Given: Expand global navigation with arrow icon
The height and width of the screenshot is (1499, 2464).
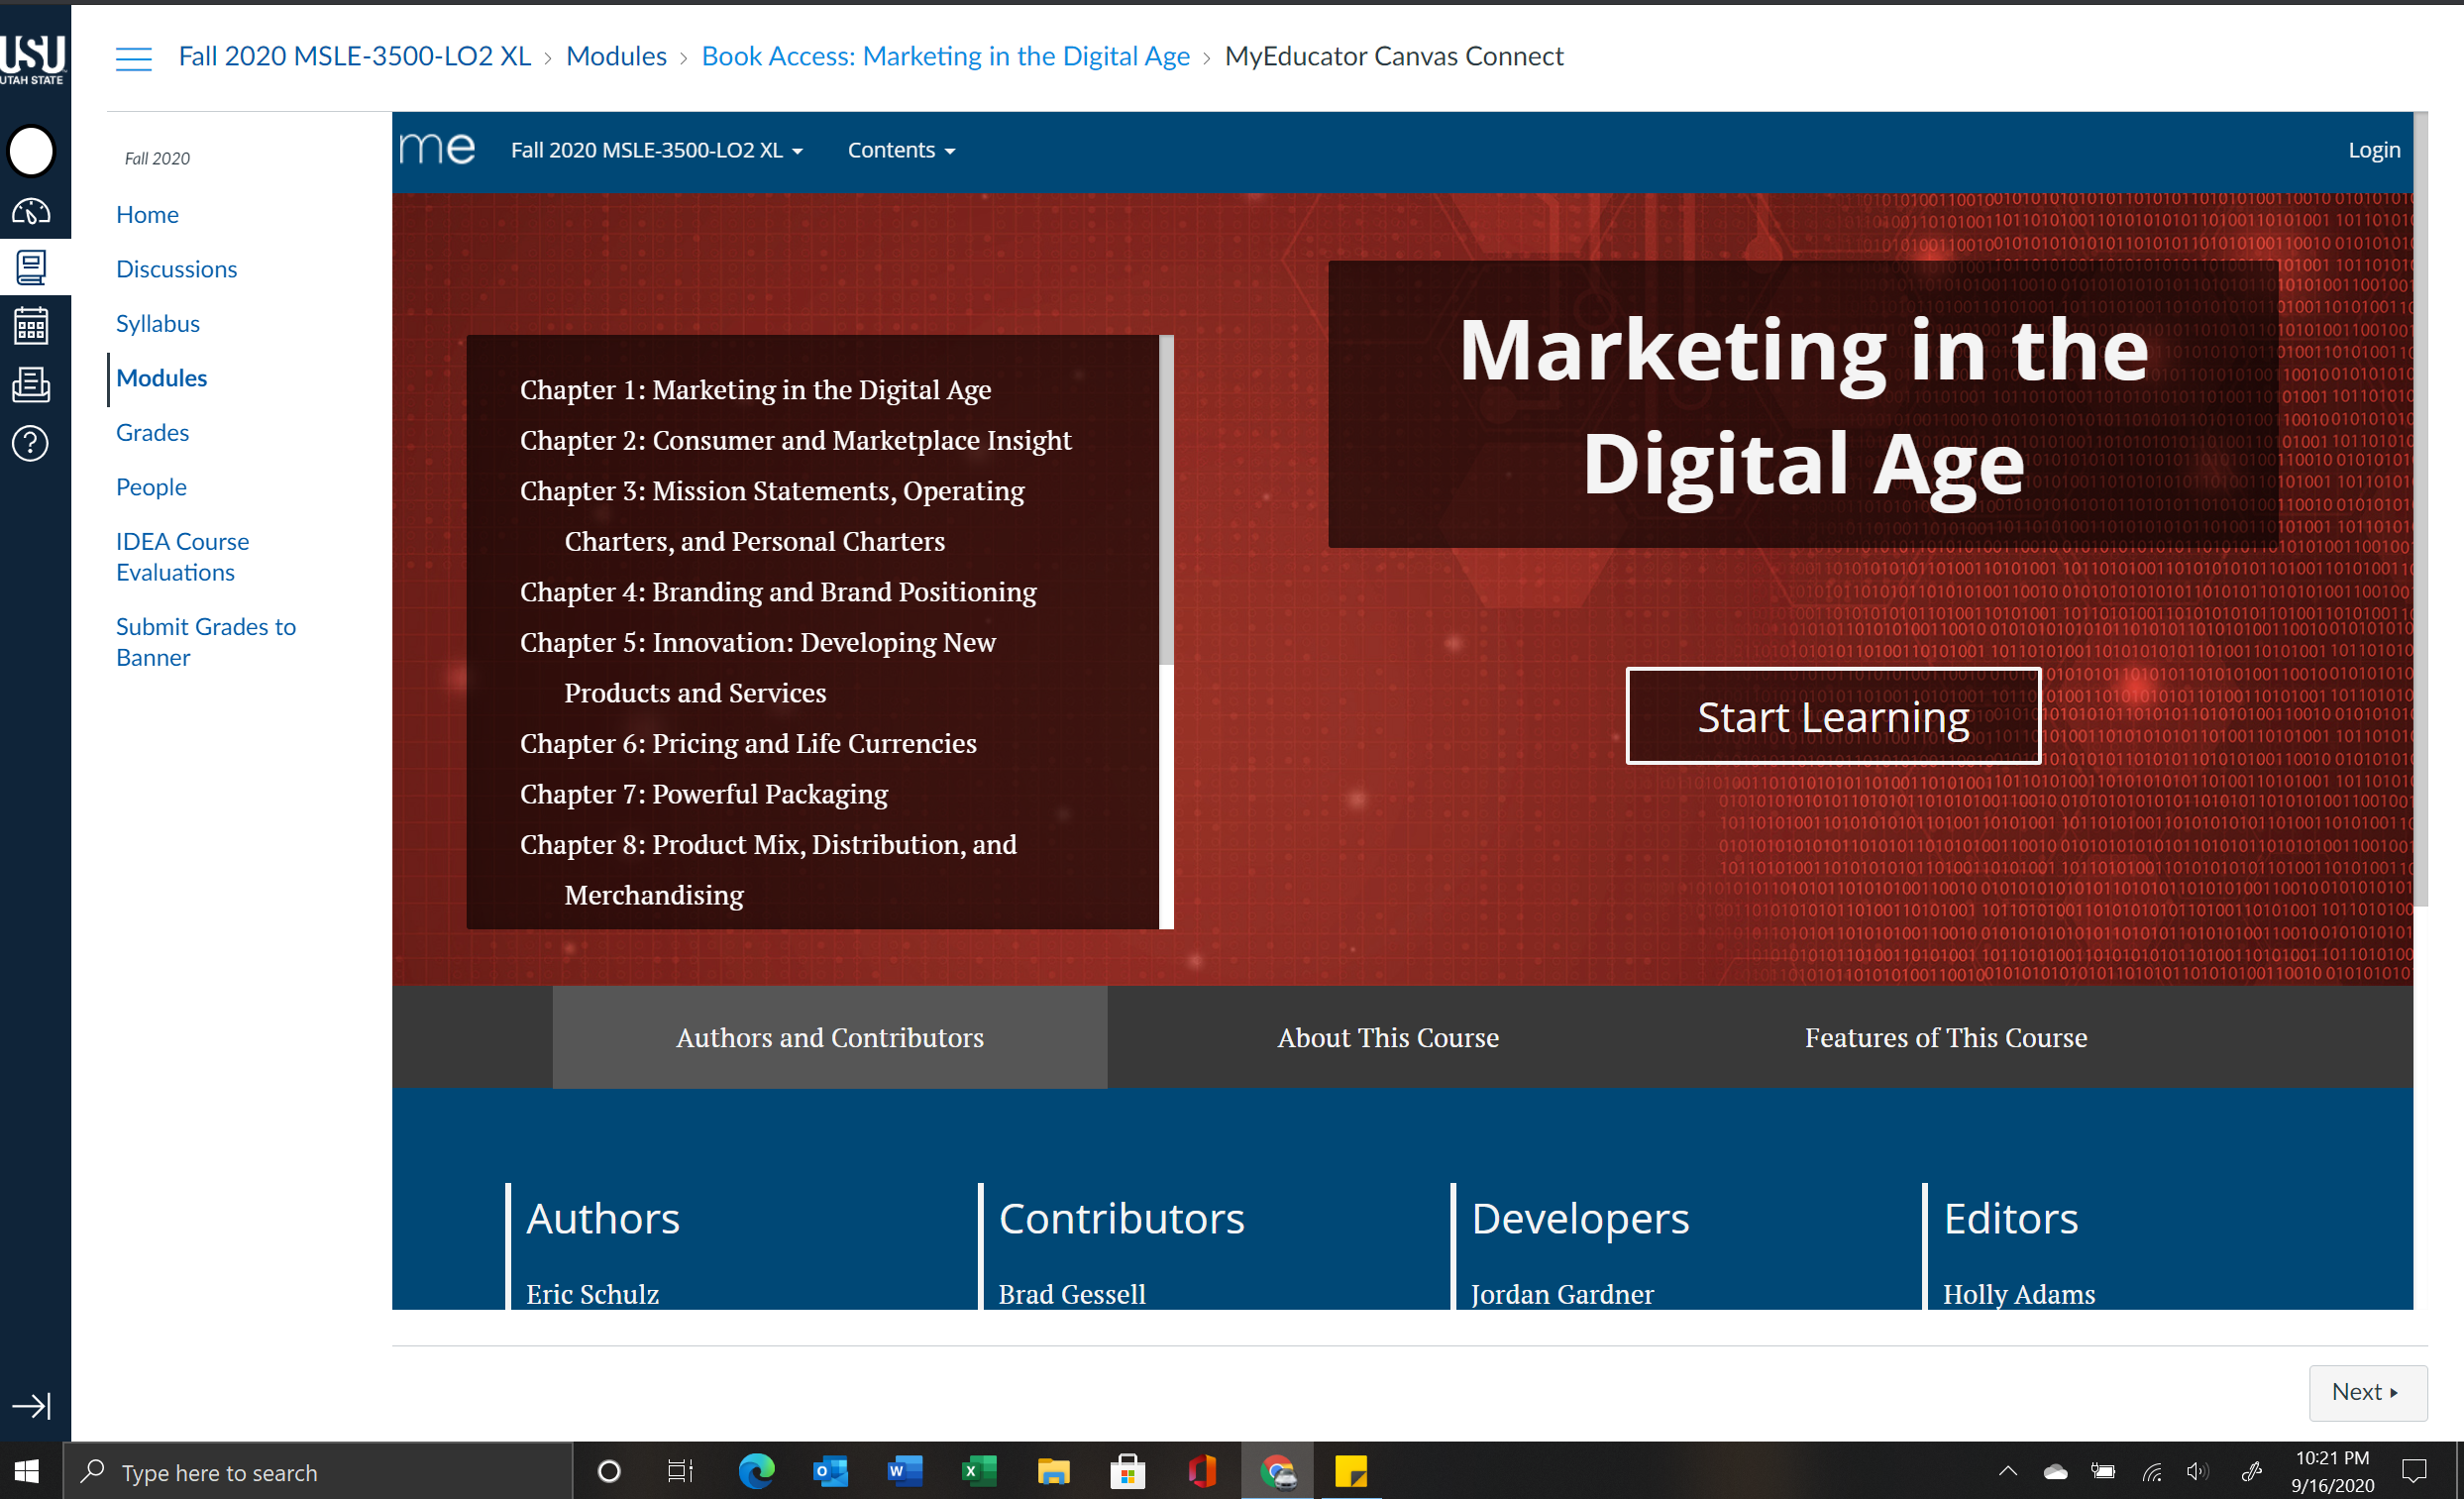Looking at the screenshot, I should tap(31, 1406).
